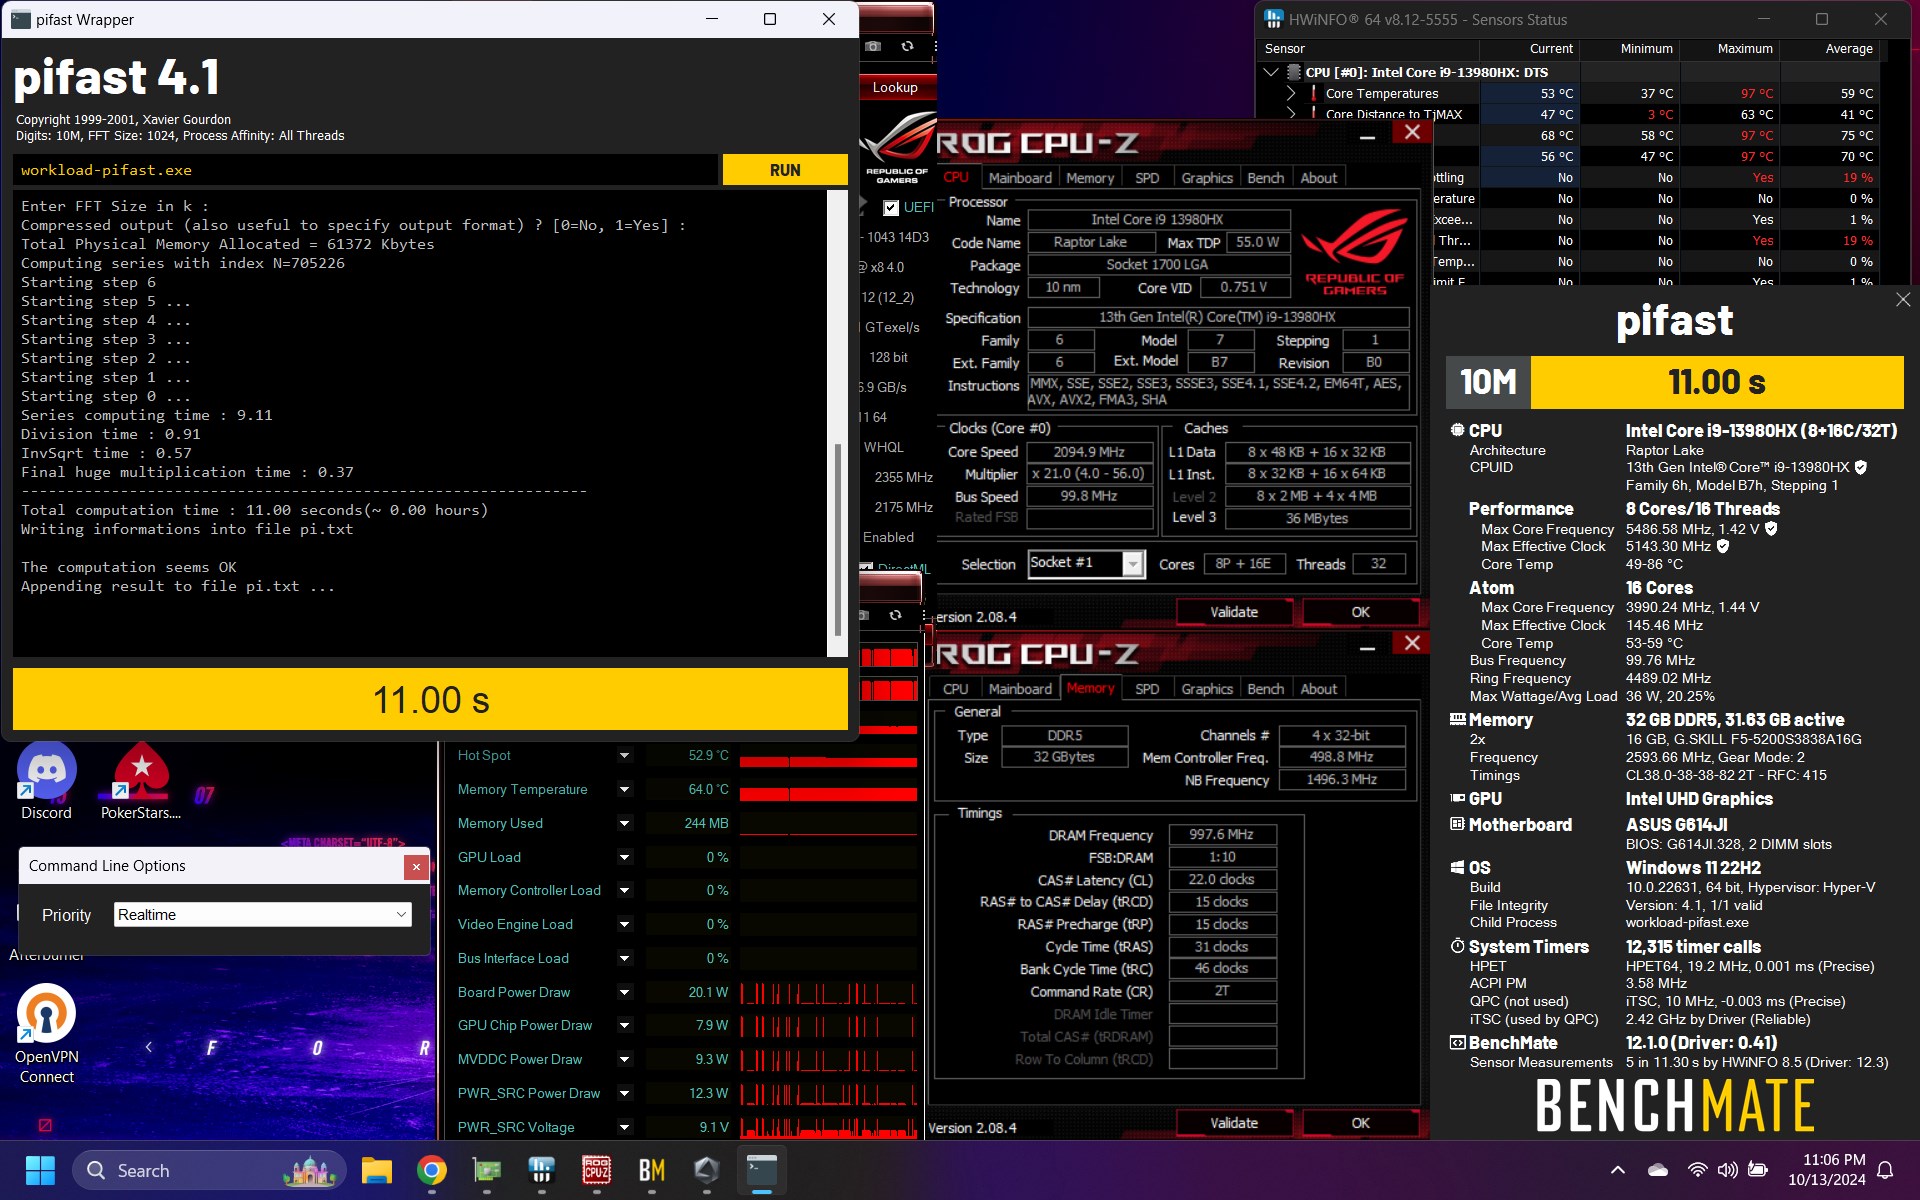Open the Hot Spot sensor dropdown arrow
The image size is (1920, 1200).
(624, 756)
